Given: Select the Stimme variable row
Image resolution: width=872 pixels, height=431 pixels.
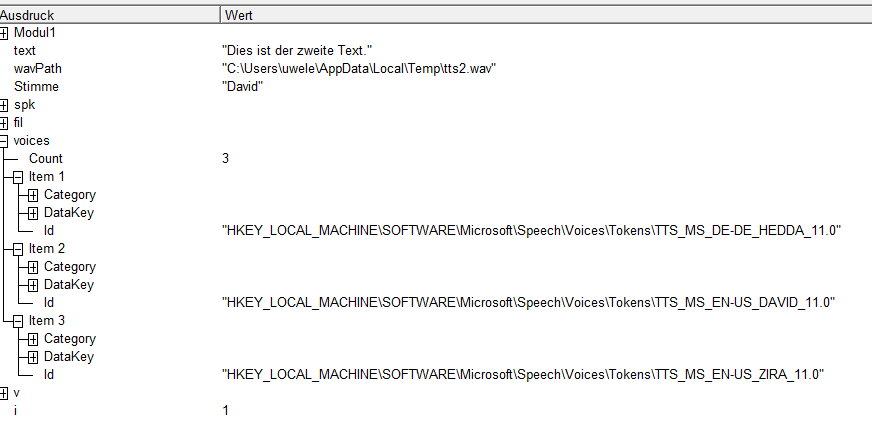Looking at the screenshot, I should tap(436, 87).
